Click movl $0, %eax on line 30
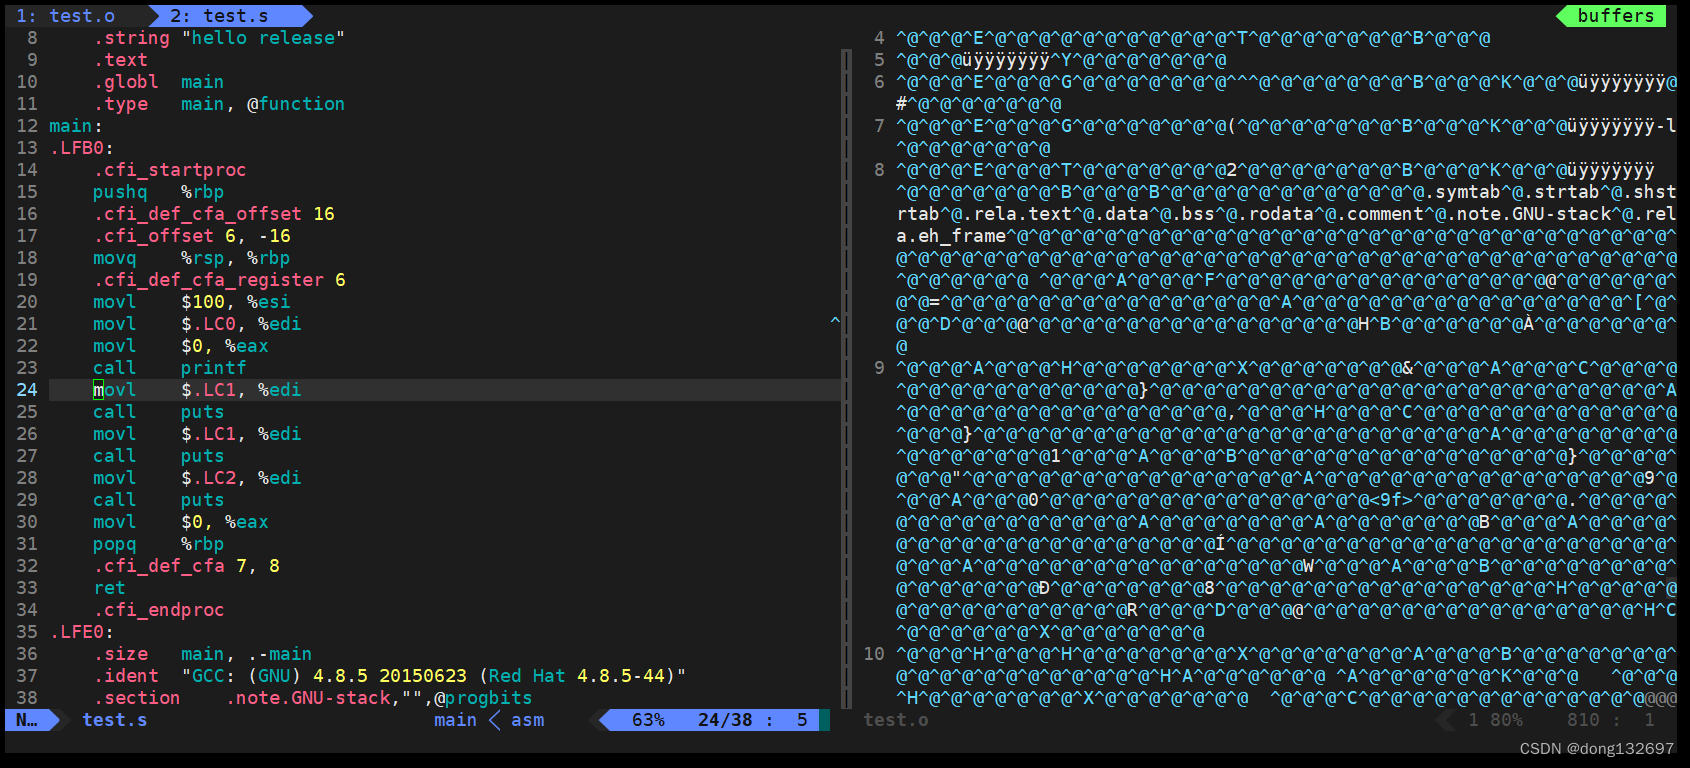The image size is (1690, 768). click(x=181, y=522)
